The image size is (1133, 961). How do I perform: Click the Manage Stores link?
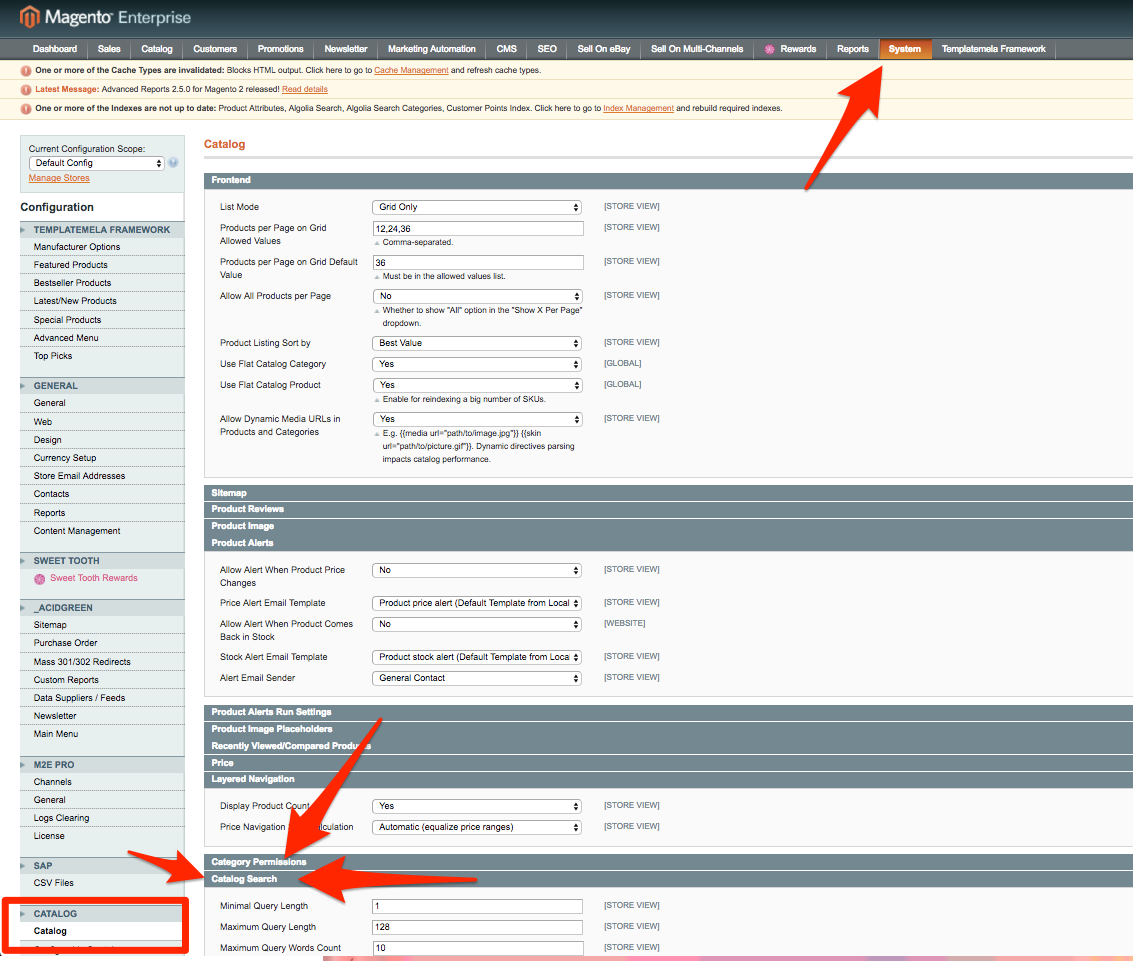click(x=59, y=178)
